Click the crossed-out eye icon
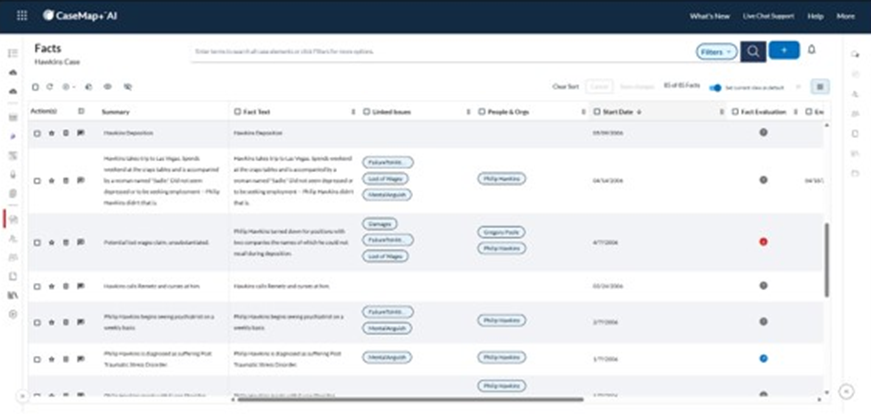The width and height of the screenshot is (871, 414). pyautogui.click(x=127, y=87)
